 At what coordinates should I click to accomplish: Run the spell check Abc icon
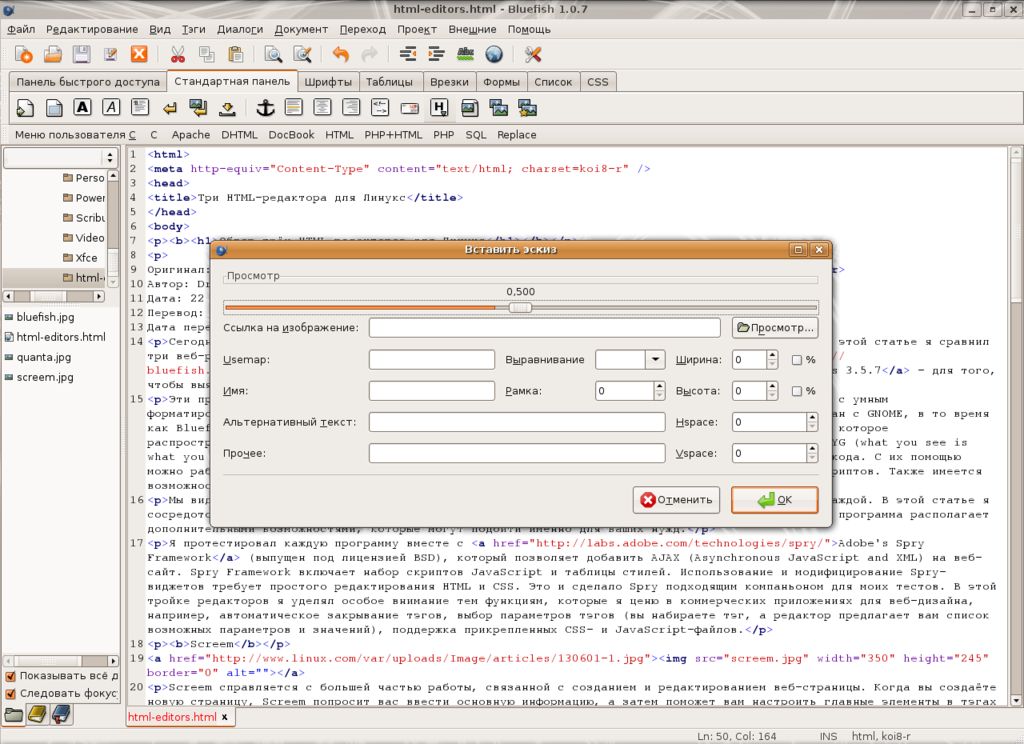tap(465, 54)
